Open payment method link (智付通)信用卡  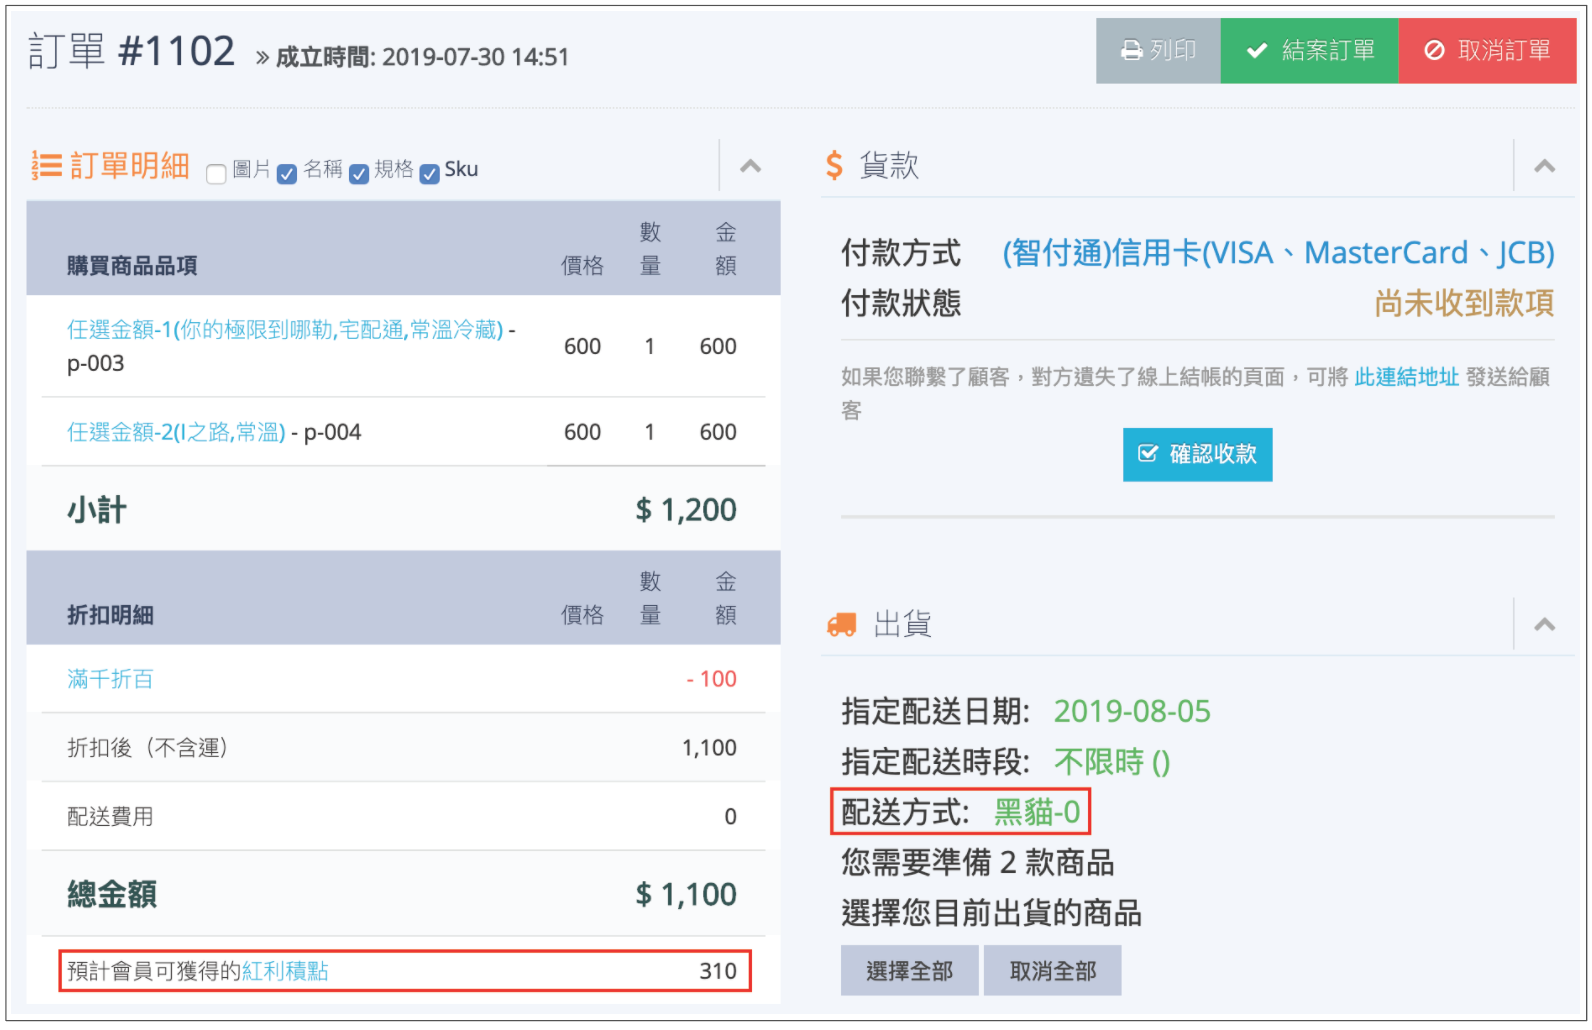pyautogui.click(x=1278, y=253)
